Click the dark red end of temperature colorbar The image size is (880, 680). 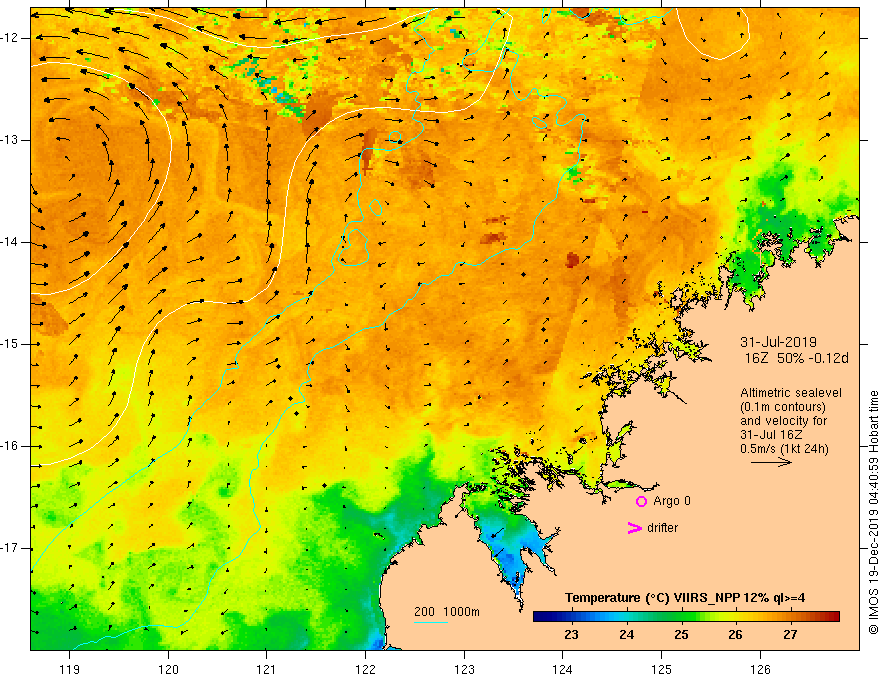coord(835,617)
